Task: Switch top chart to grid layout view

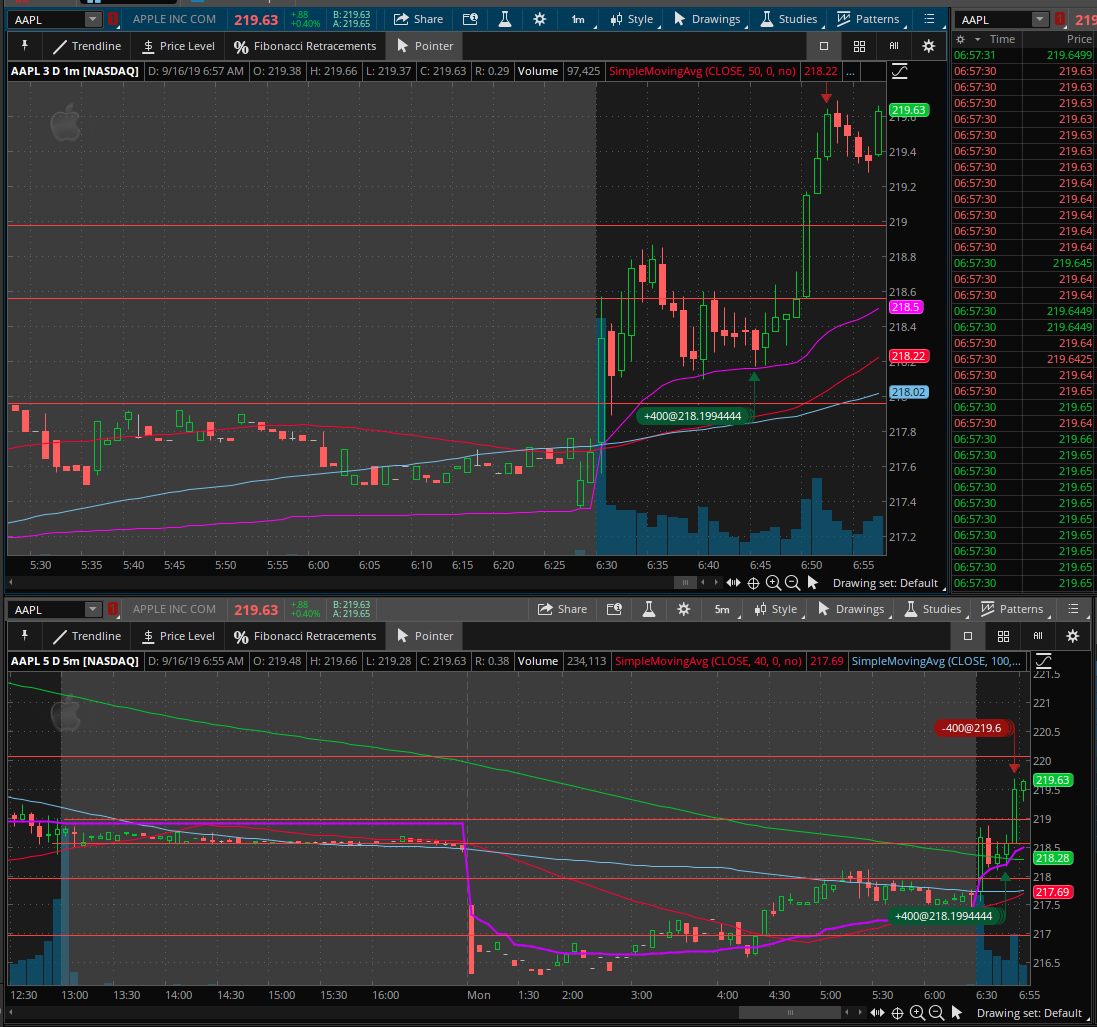Action: [859, 46]
